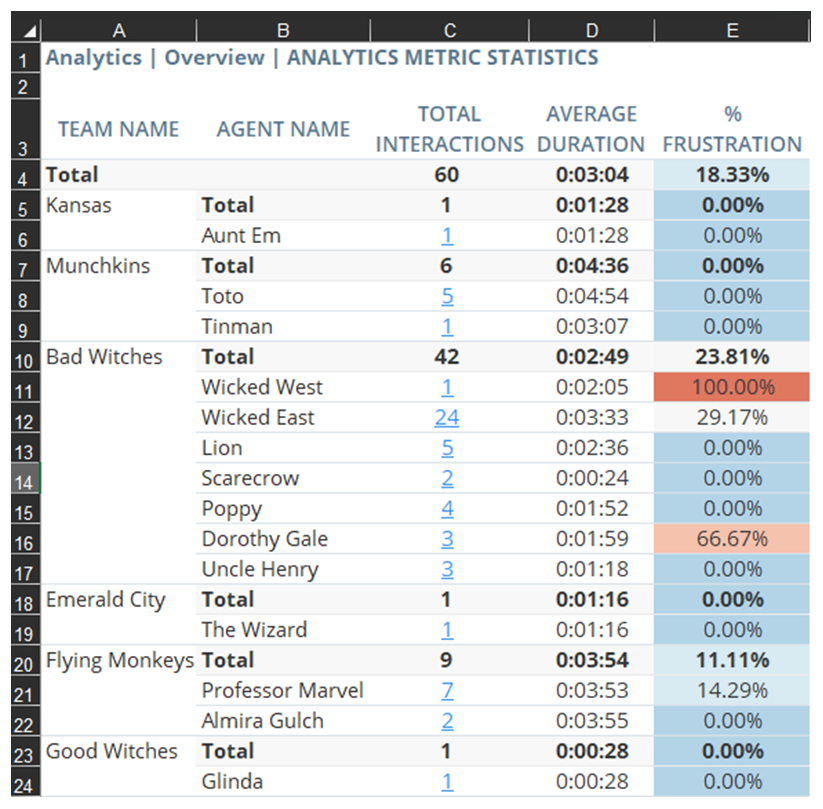
Task: Select the grand total 60 interactions cell
Action: click(x=450, y=175)
